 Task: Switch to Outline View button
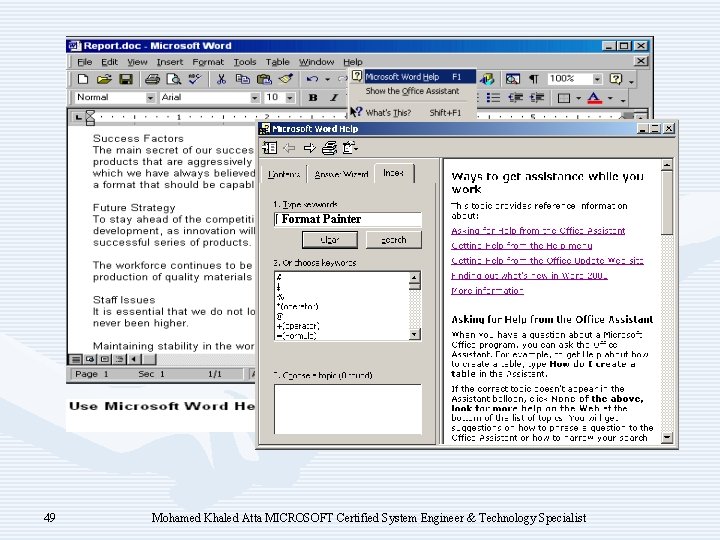click(x=119, y=359)
